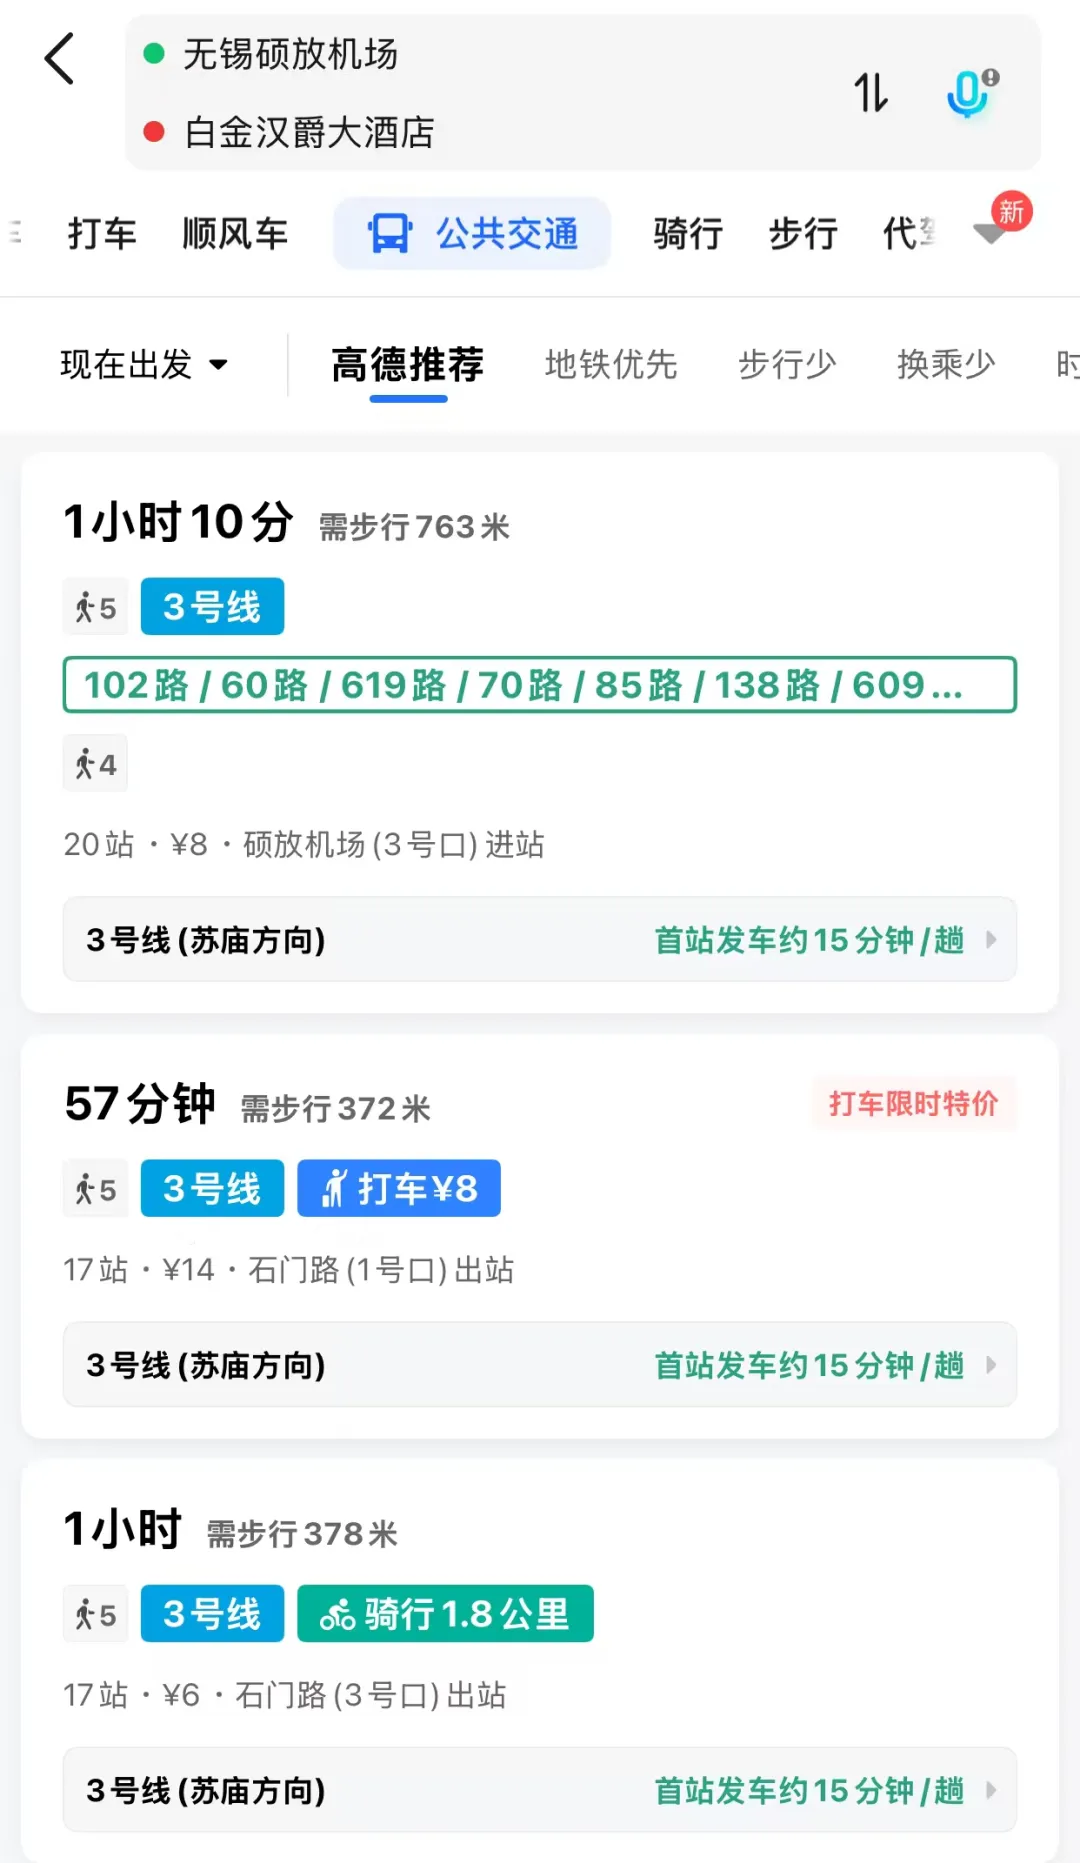
Task: Select the bus icon in 公共交通 tab
Action: point(390,234)
